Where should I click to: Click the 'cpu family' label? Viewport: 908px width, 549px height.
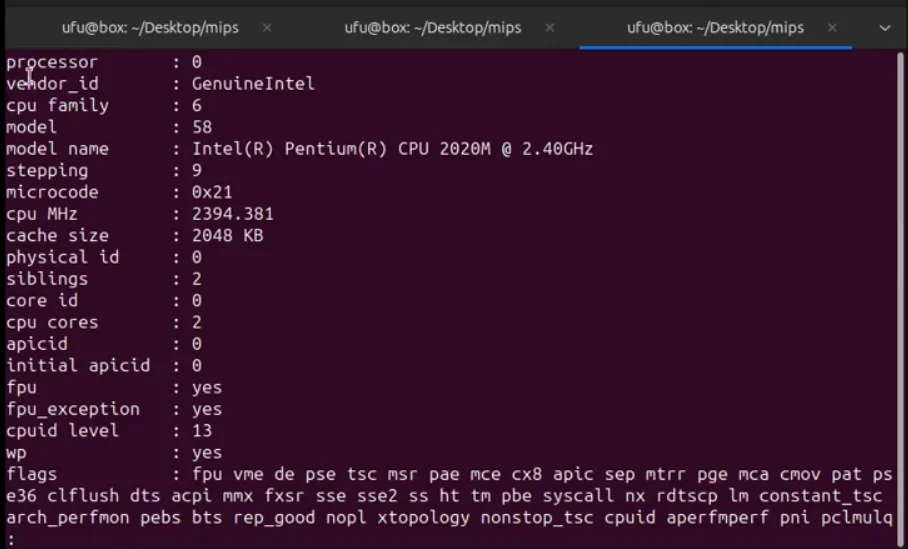pyautogui.click(x=57, y=105)
